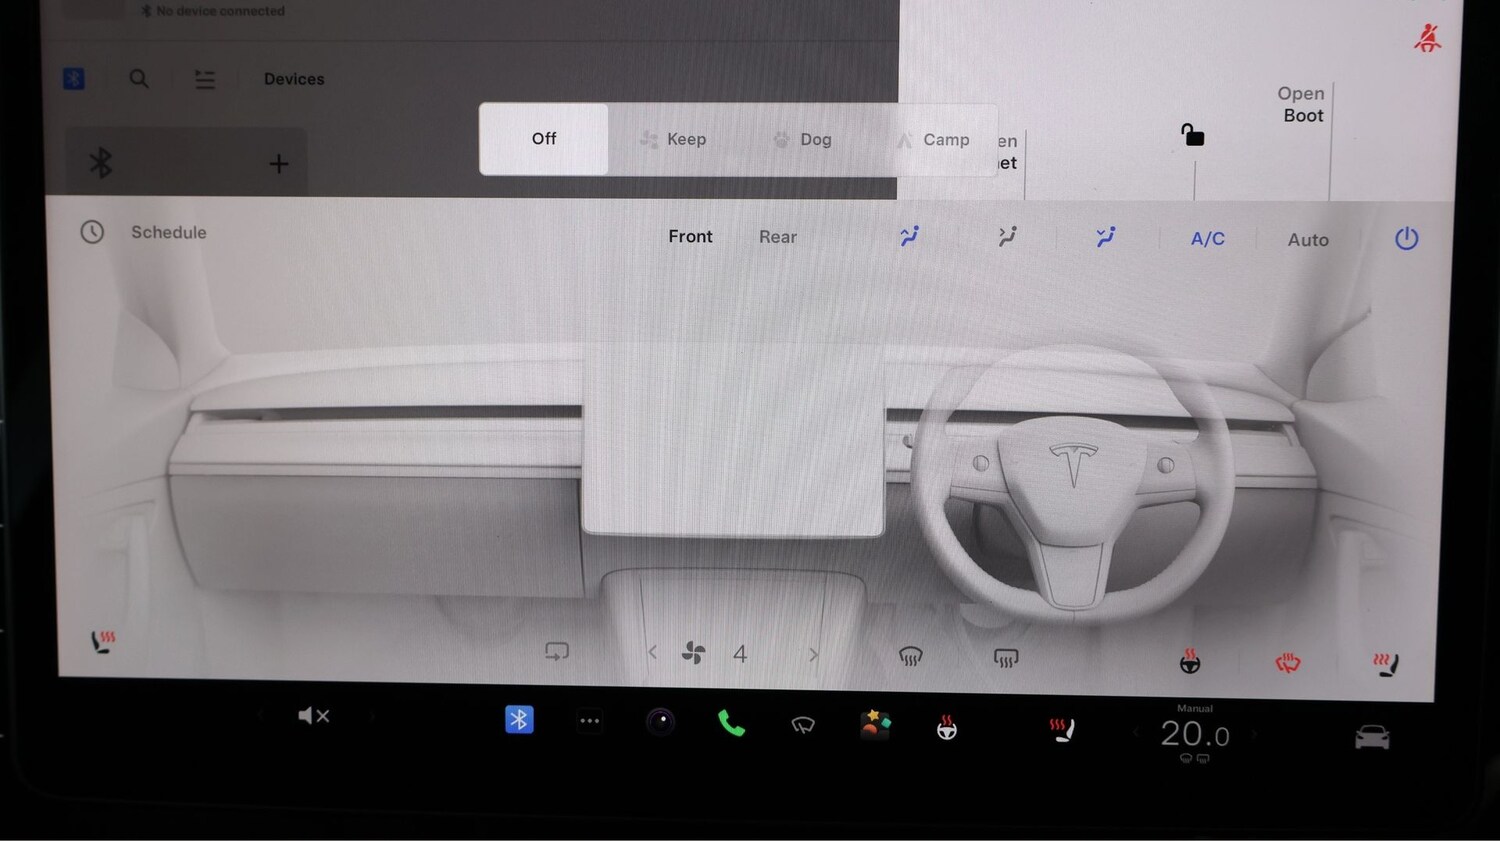This screenshot has width=1500, height=841.
Task: Select Dog mode
Action: coord(803,139)
